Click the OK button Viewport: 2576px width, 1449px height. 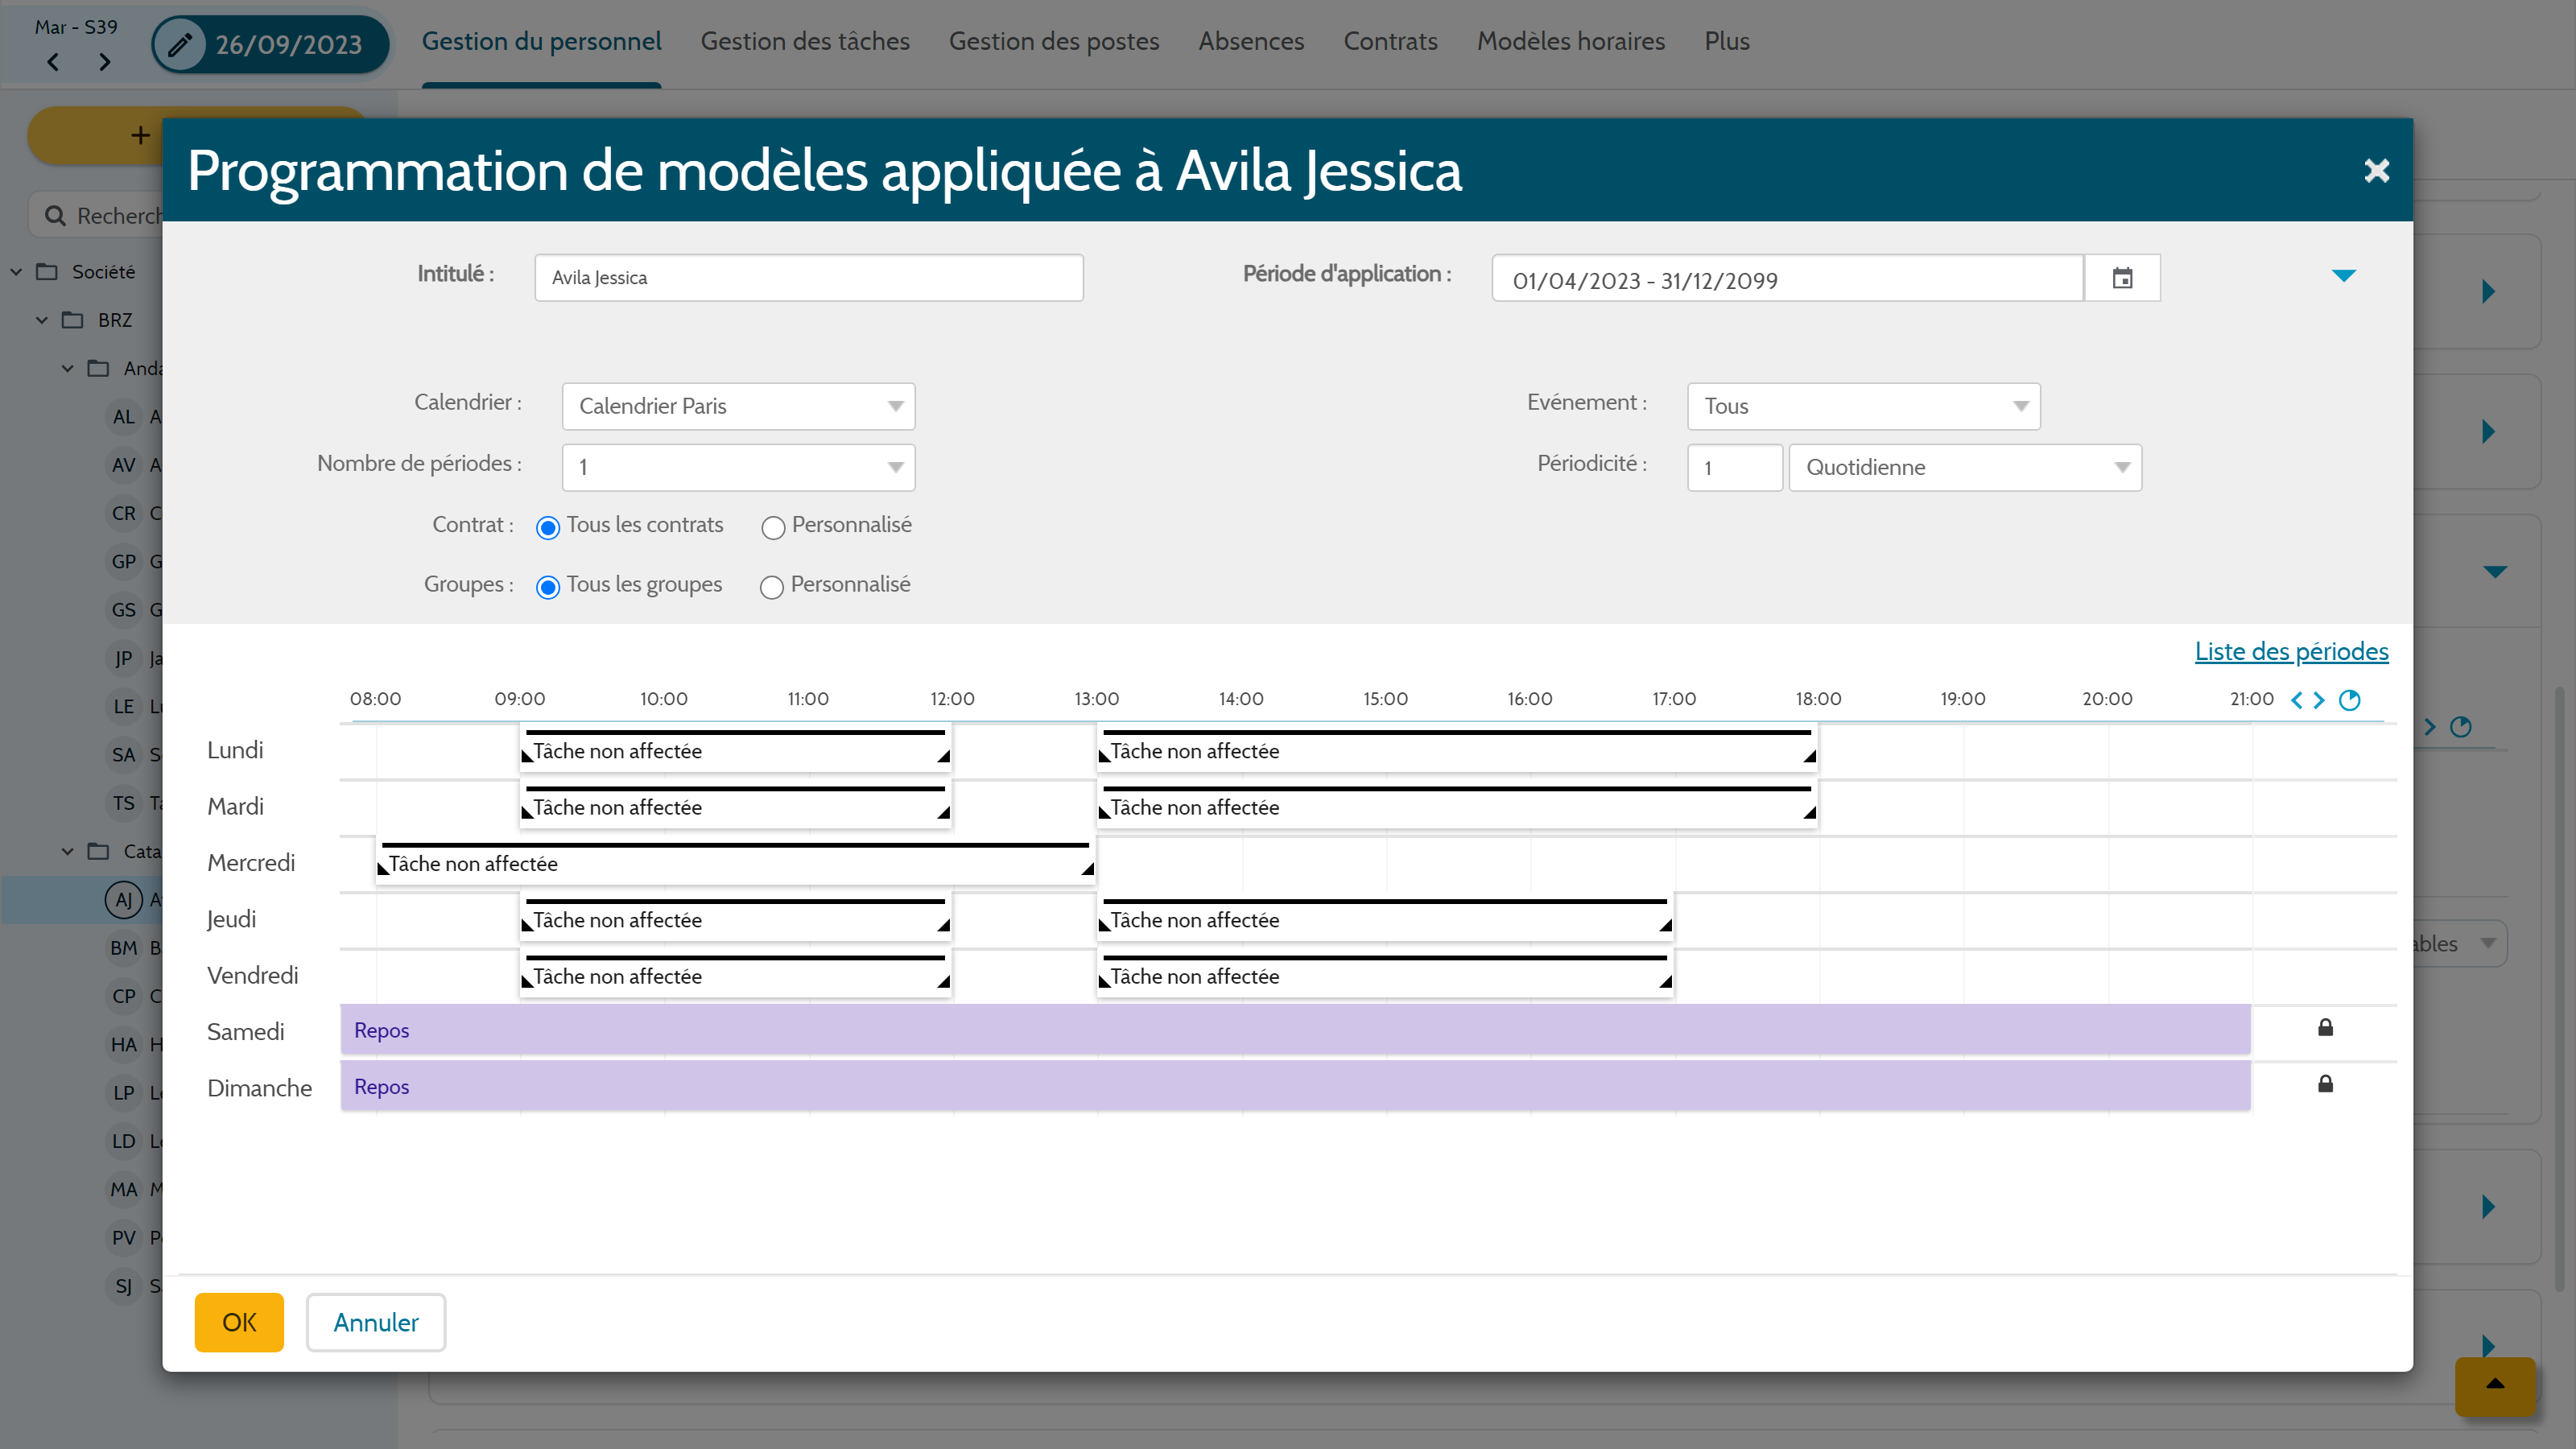239,1322
